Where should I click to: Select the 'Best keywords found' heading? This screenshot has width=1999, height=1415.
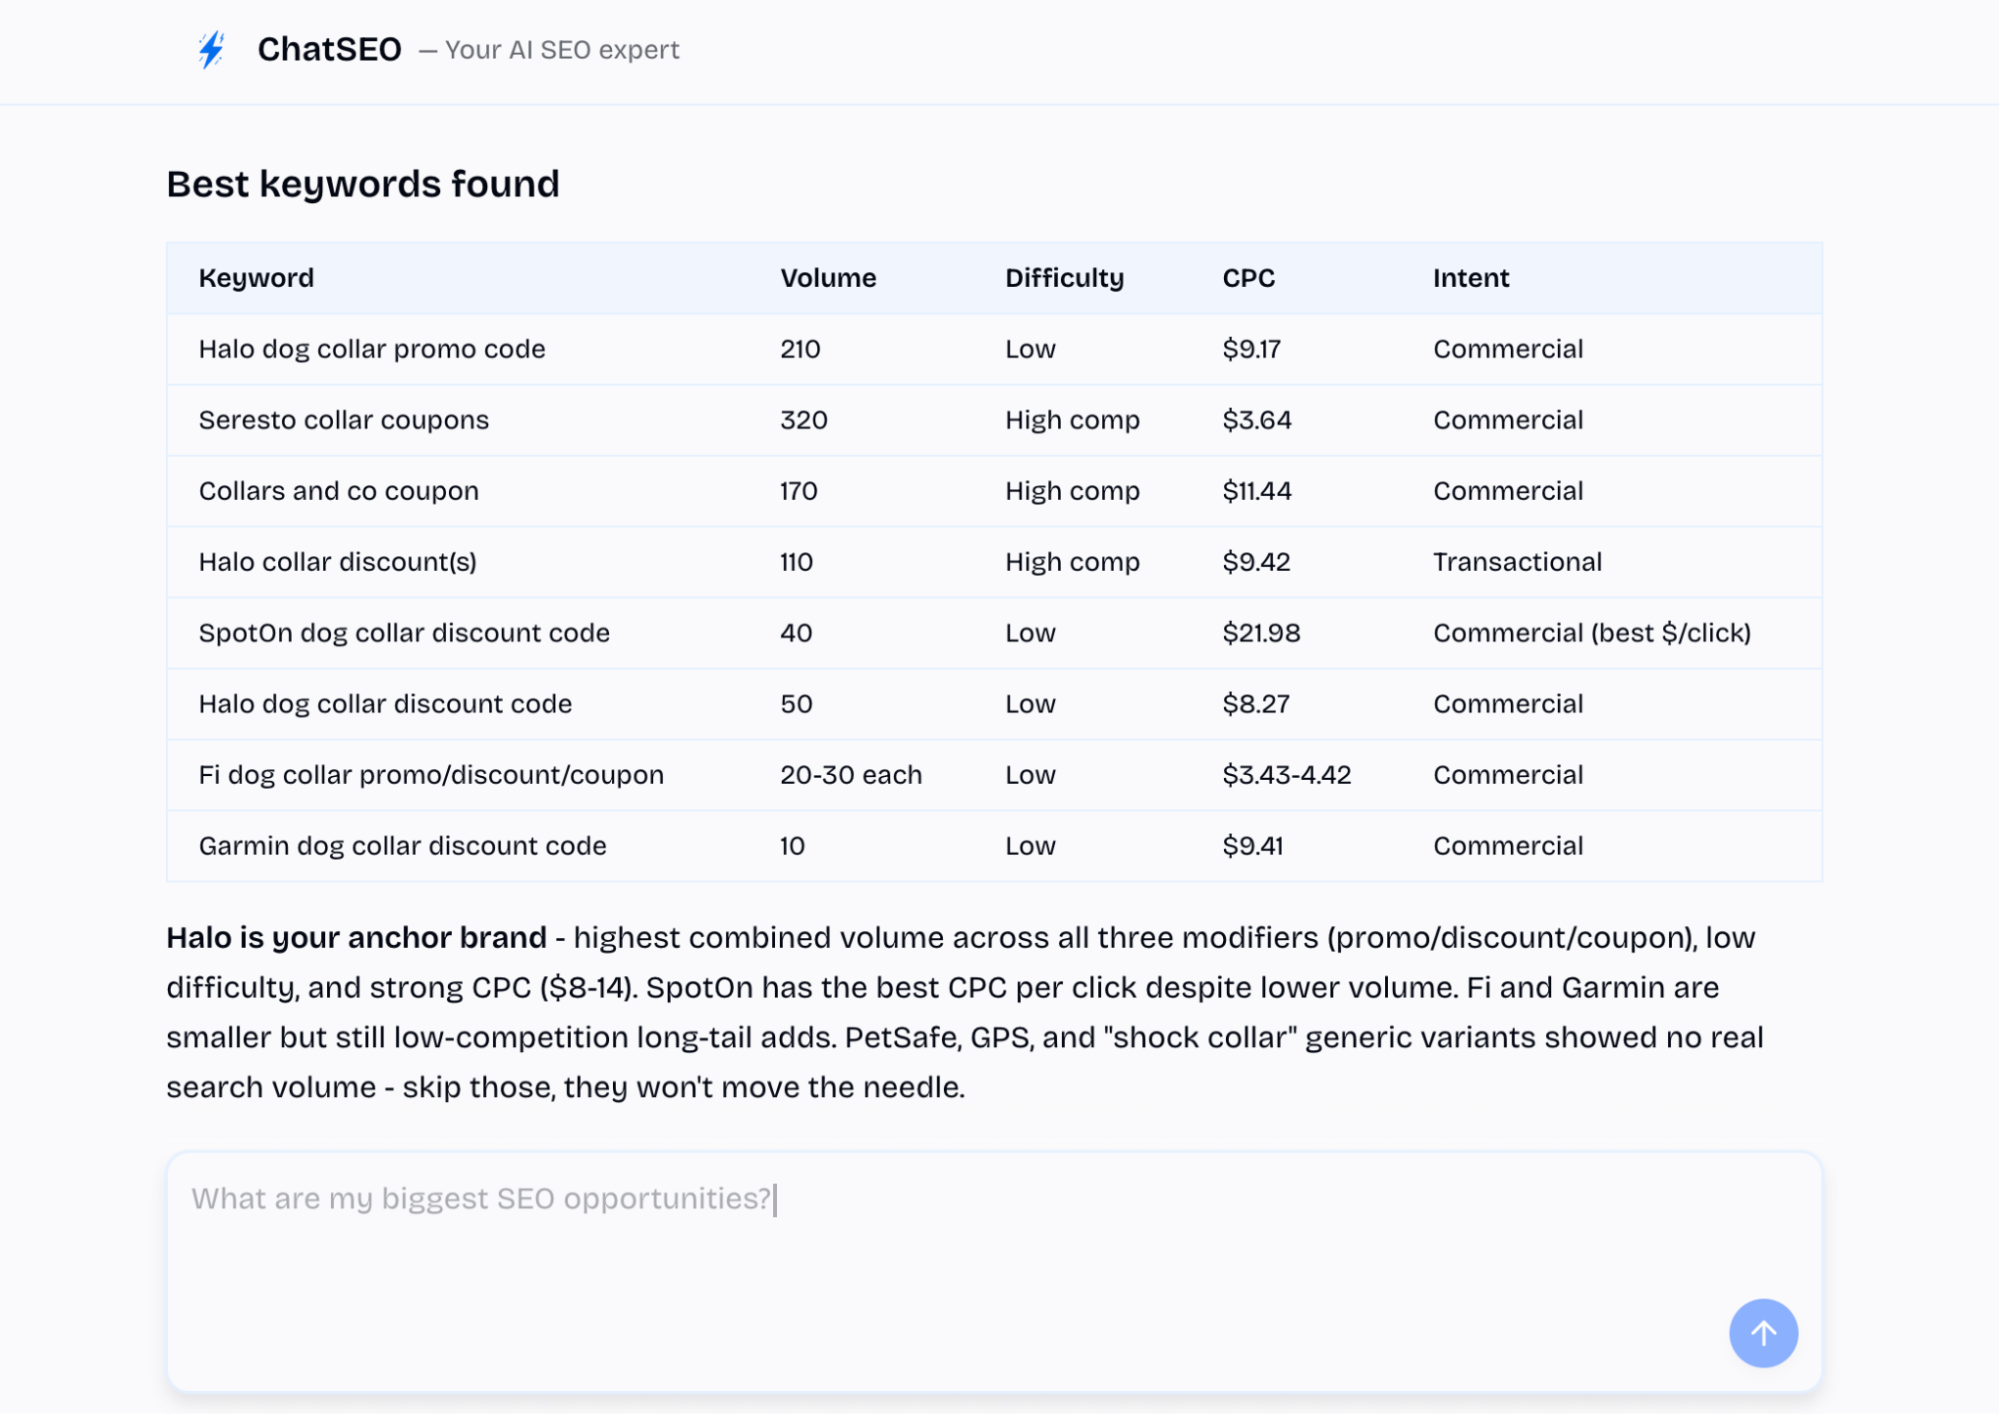point(363,184)
